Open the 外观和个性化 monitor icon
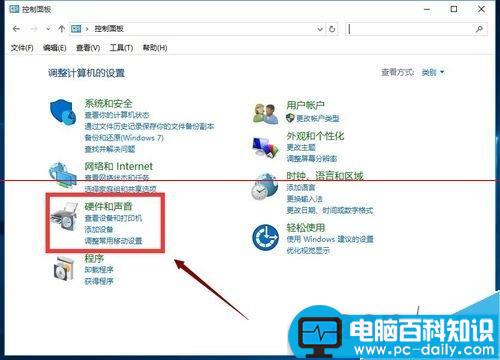Viewport: 500px width, 360px height. point(265,147)
